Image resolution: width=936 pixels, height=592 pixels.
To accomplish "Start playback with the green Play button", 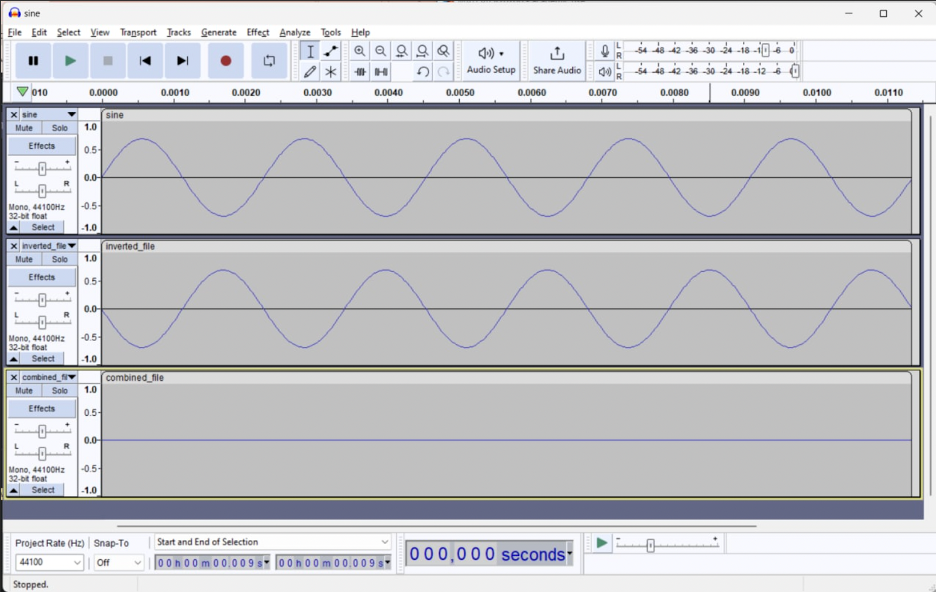I will (x=70, y=60).
